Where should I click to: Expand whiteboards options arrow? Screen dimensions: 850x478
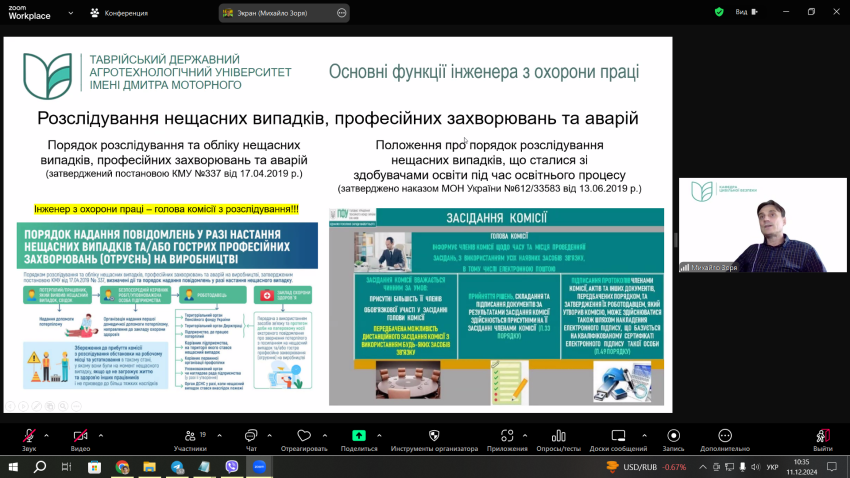coord(644,436)
